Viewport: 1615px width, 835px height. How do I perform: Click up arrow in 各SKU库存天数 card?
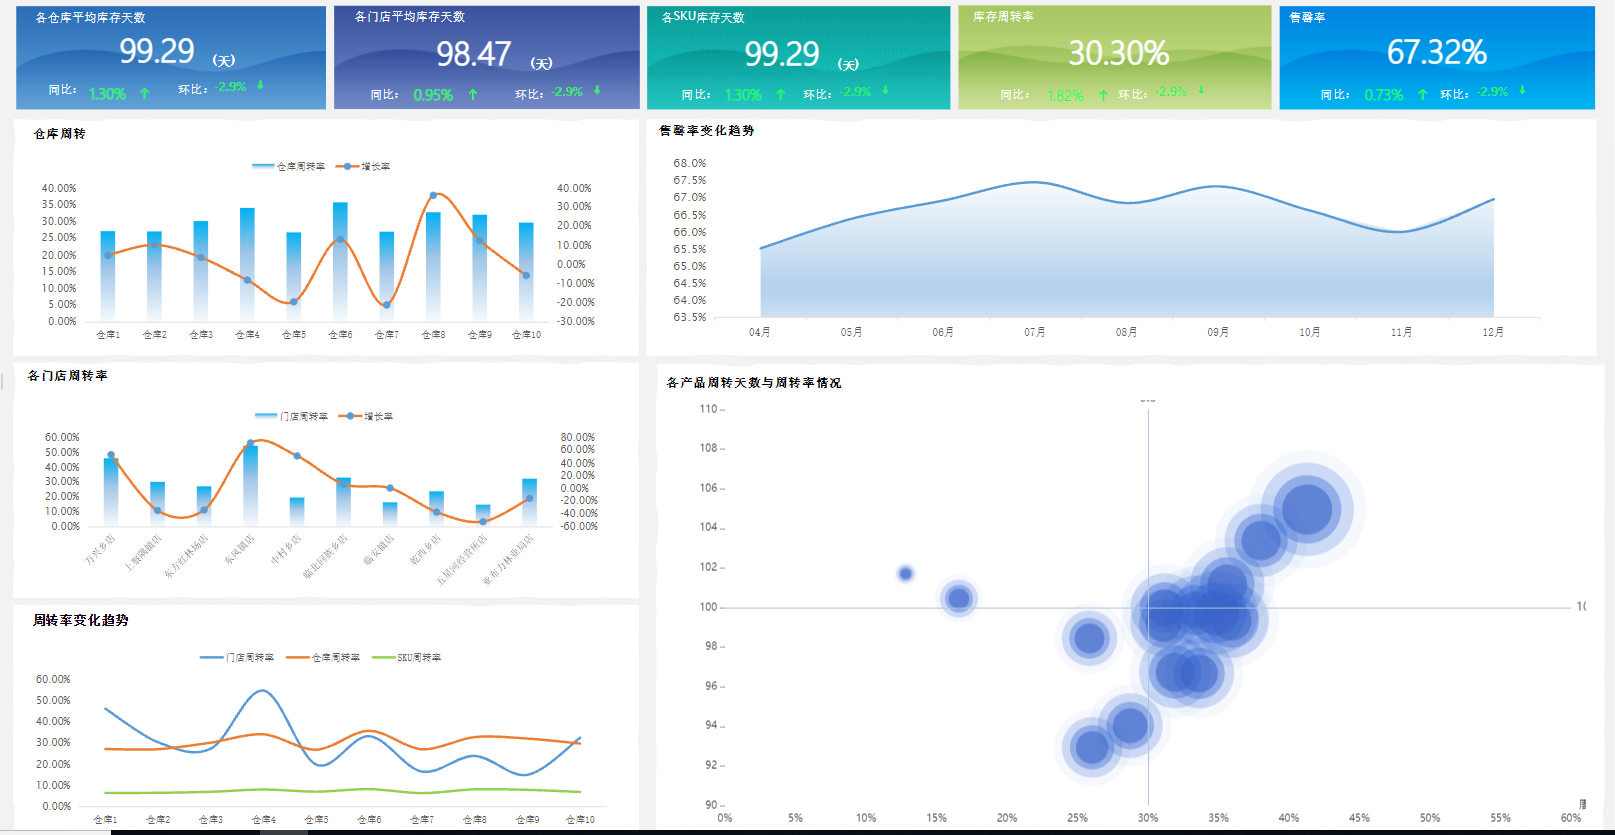780,95
